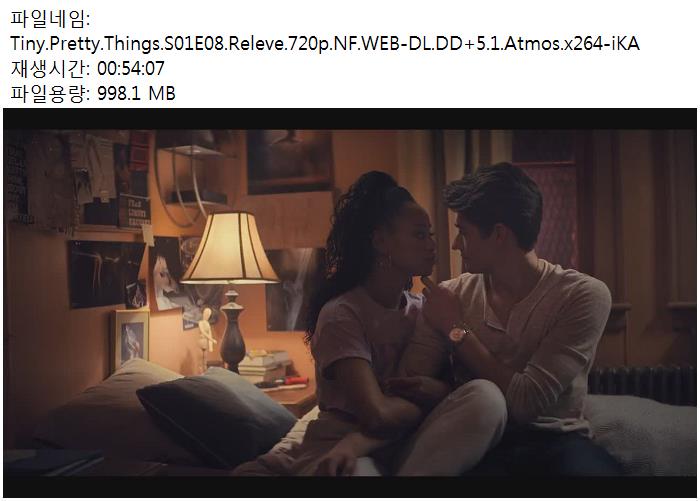Click the dark poster on the left wall
The width and height of the screenshot is (700, 501).
[106, 274]
